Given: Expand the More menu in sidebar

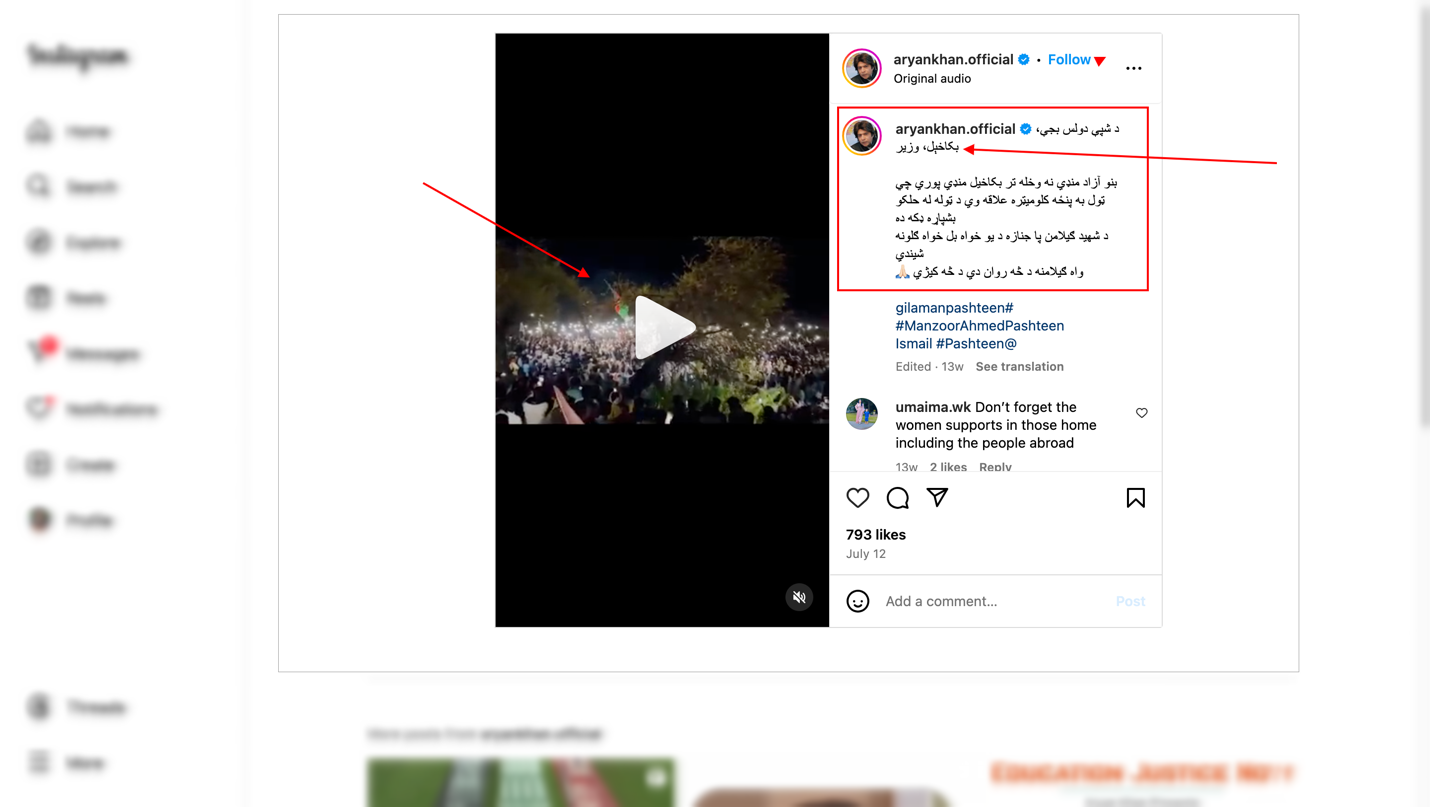Looking at the screenshot, I should click(66, 763).
